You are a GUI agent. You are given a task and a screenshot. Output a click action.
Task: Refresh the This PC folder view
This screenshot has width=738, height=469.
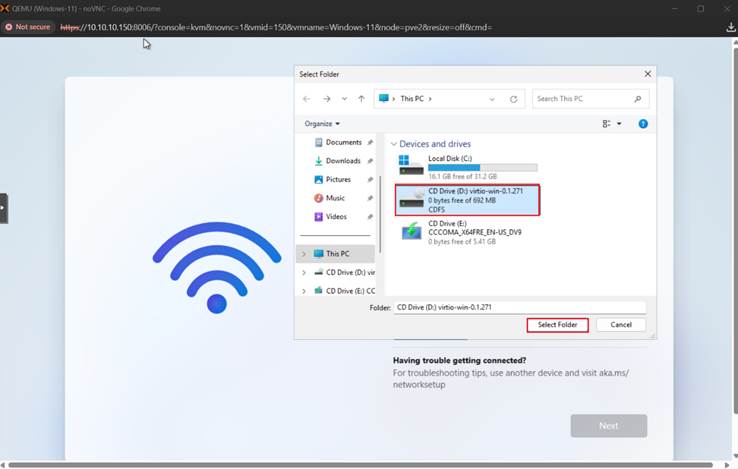click(x=514, y=99)
